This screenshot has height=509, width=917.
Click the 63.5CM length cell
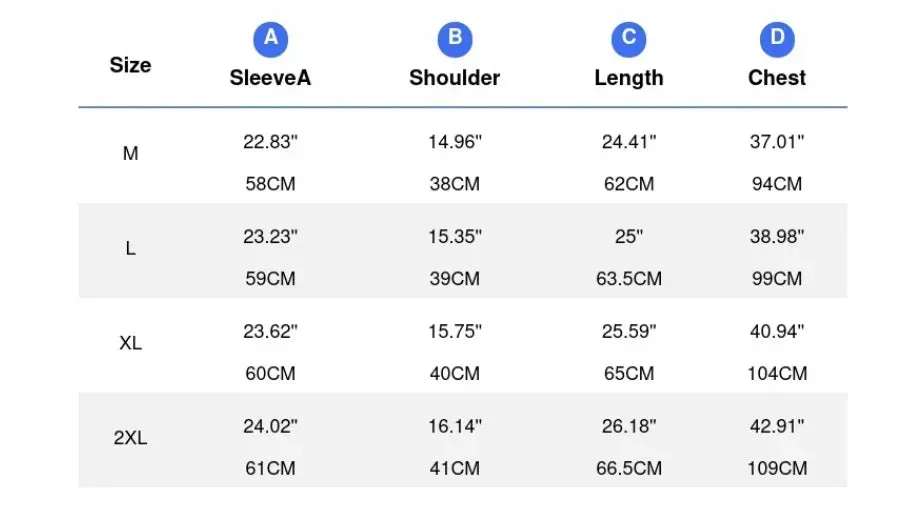point(629,279)
